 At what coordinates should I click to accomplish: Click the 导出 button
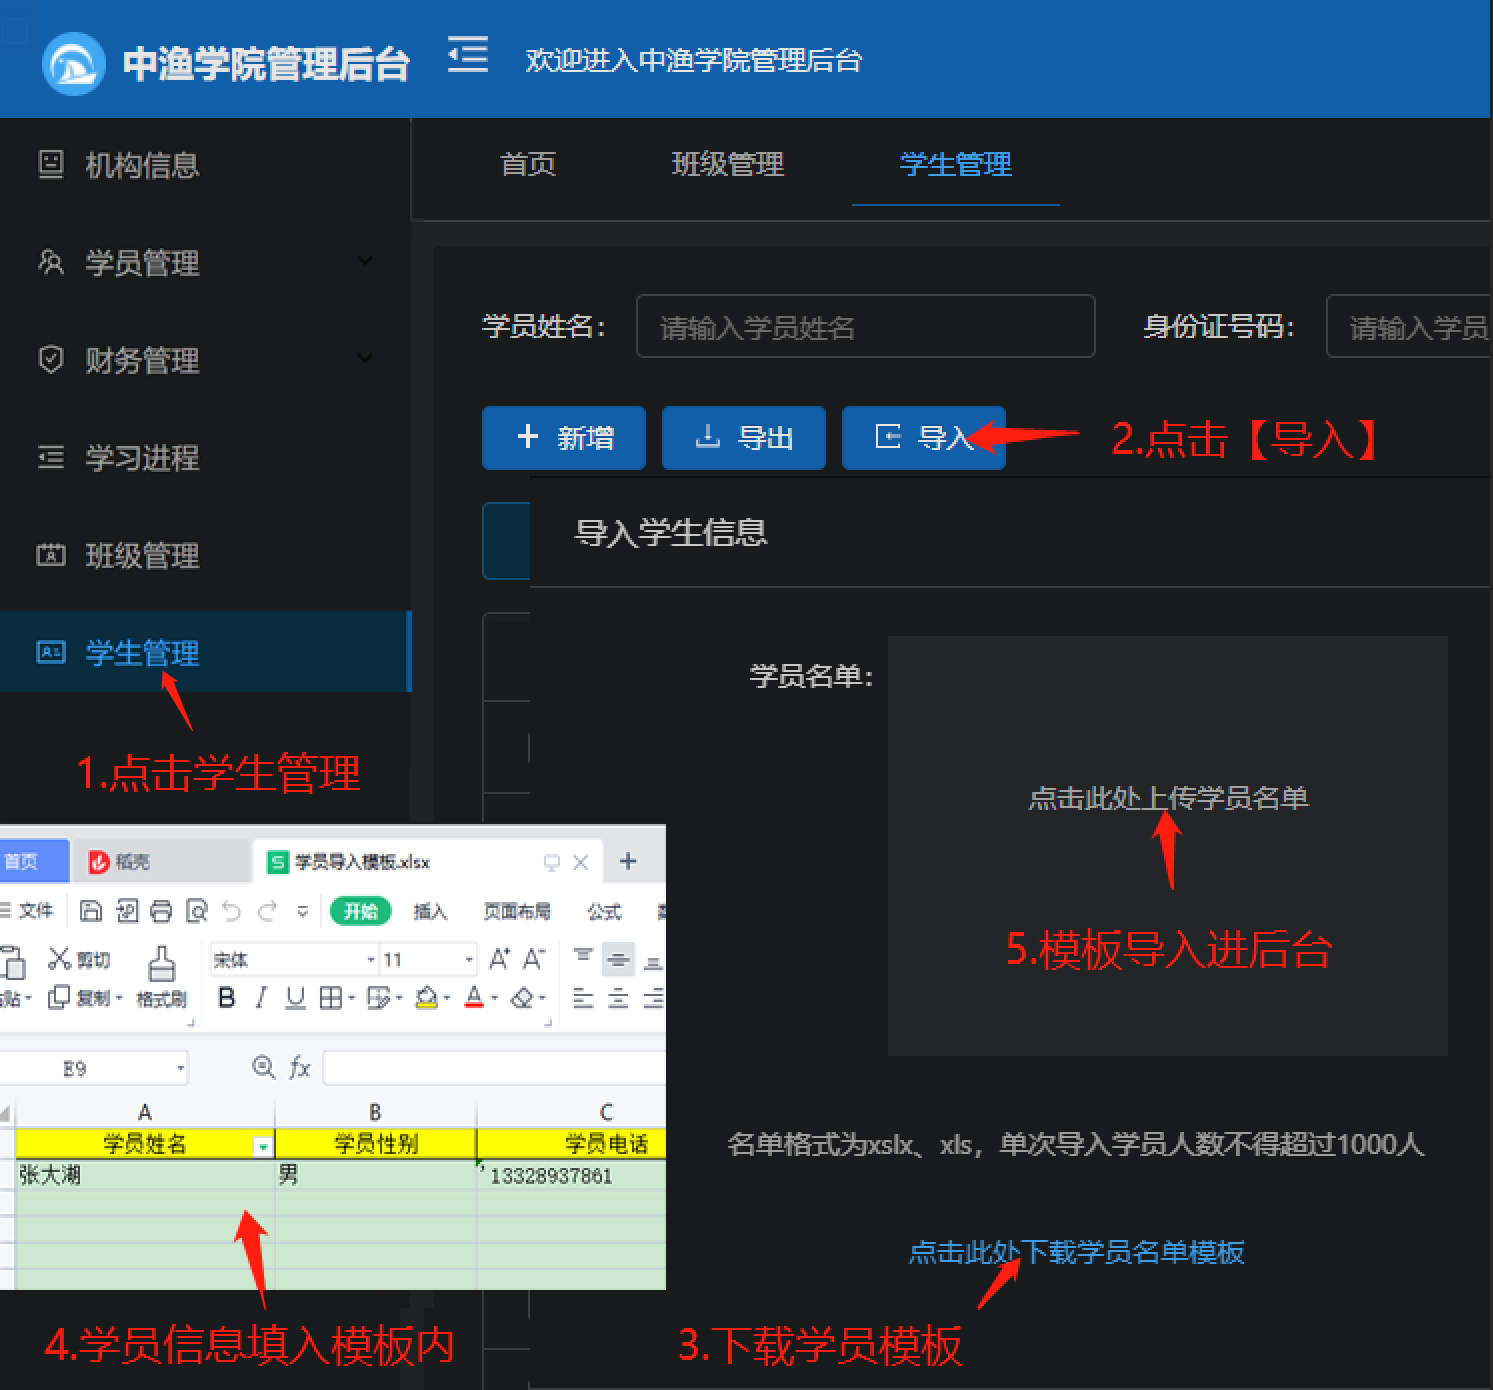point(744,437)
